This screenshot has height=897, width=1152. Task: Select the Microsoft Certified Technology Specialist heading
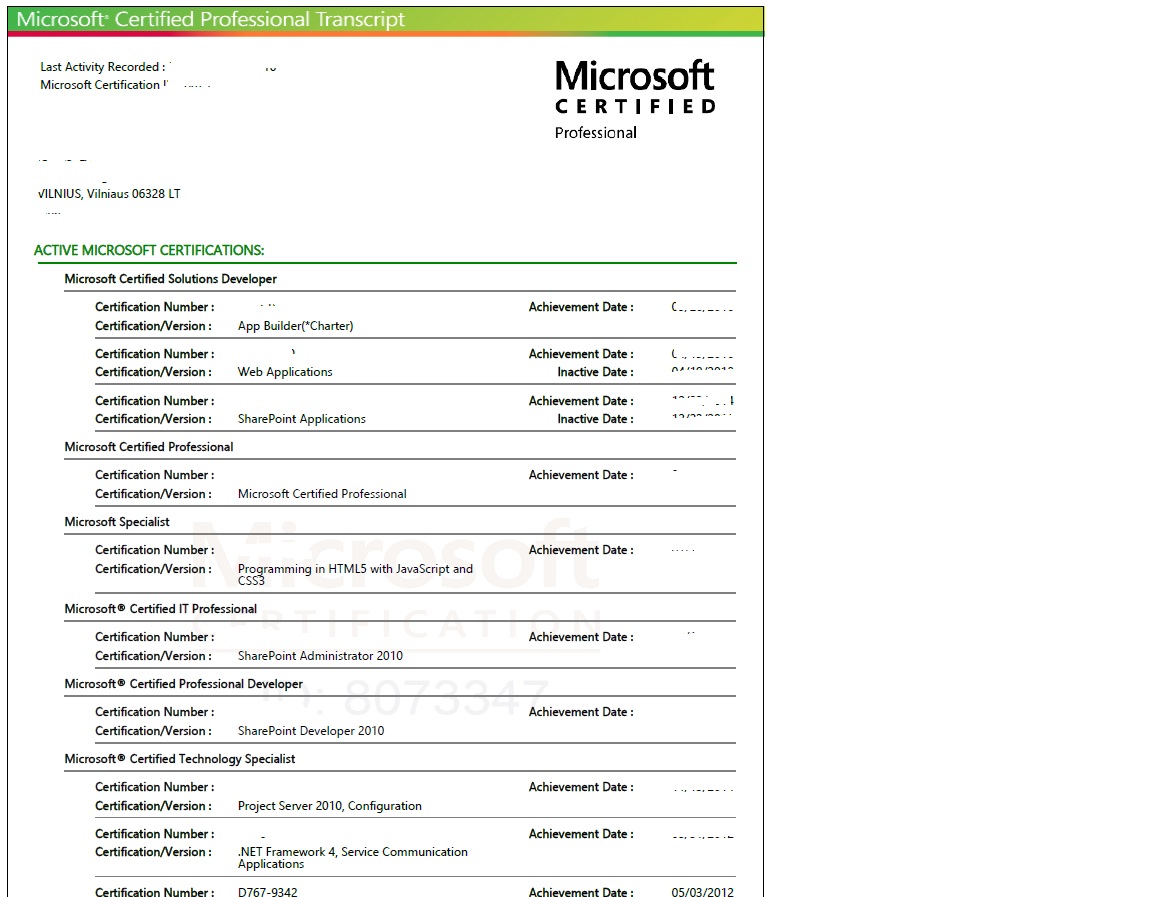point(180,759)
